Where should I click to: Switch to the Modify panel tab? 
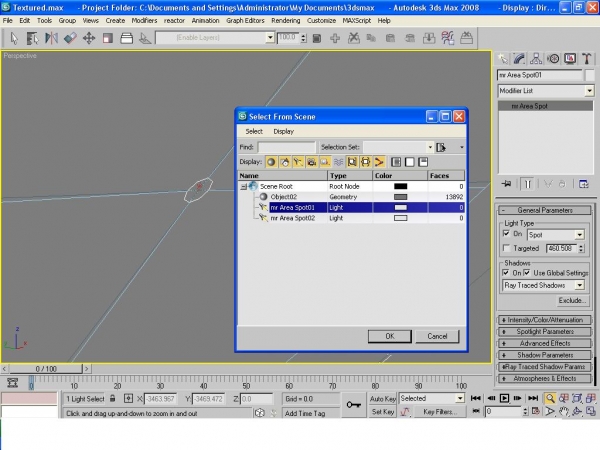519,59
